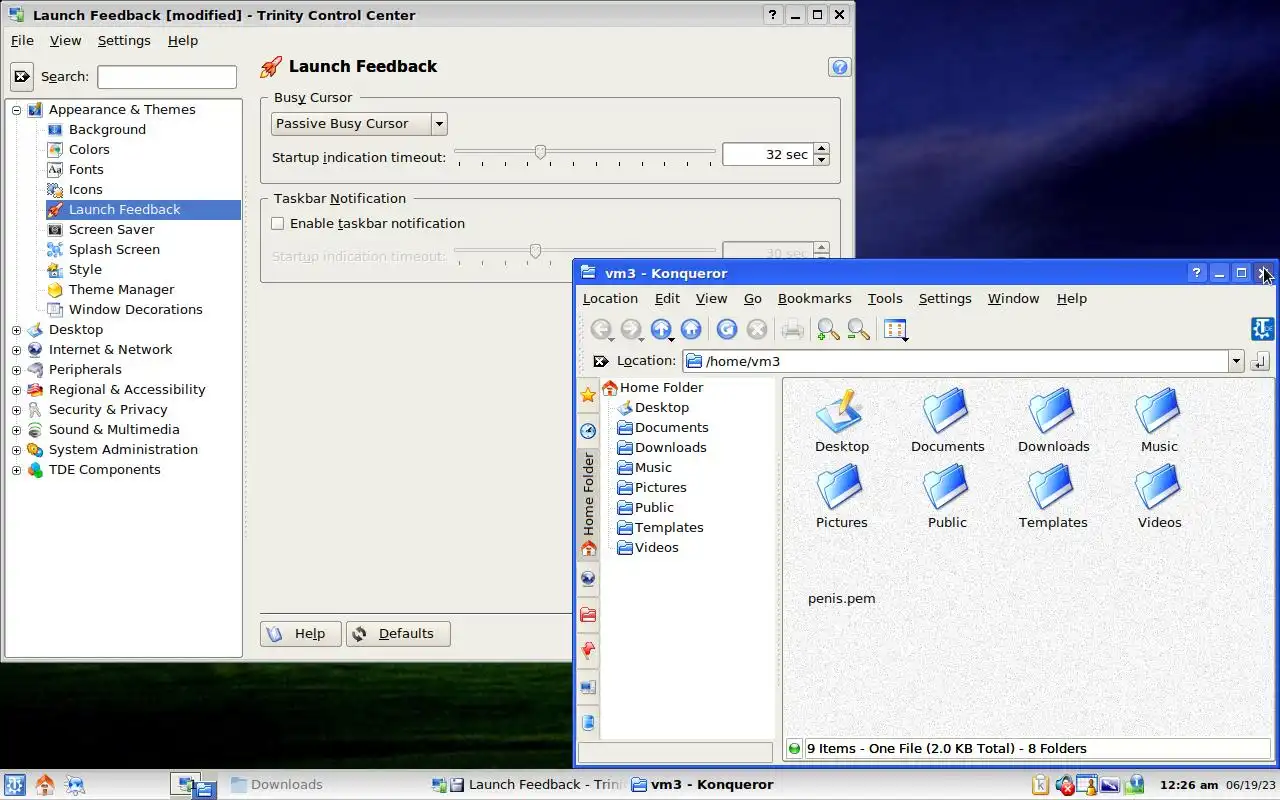Clear the Control Center search field icon
Image resolution: width=1280 pixels, height=800 pixels.
22,76
